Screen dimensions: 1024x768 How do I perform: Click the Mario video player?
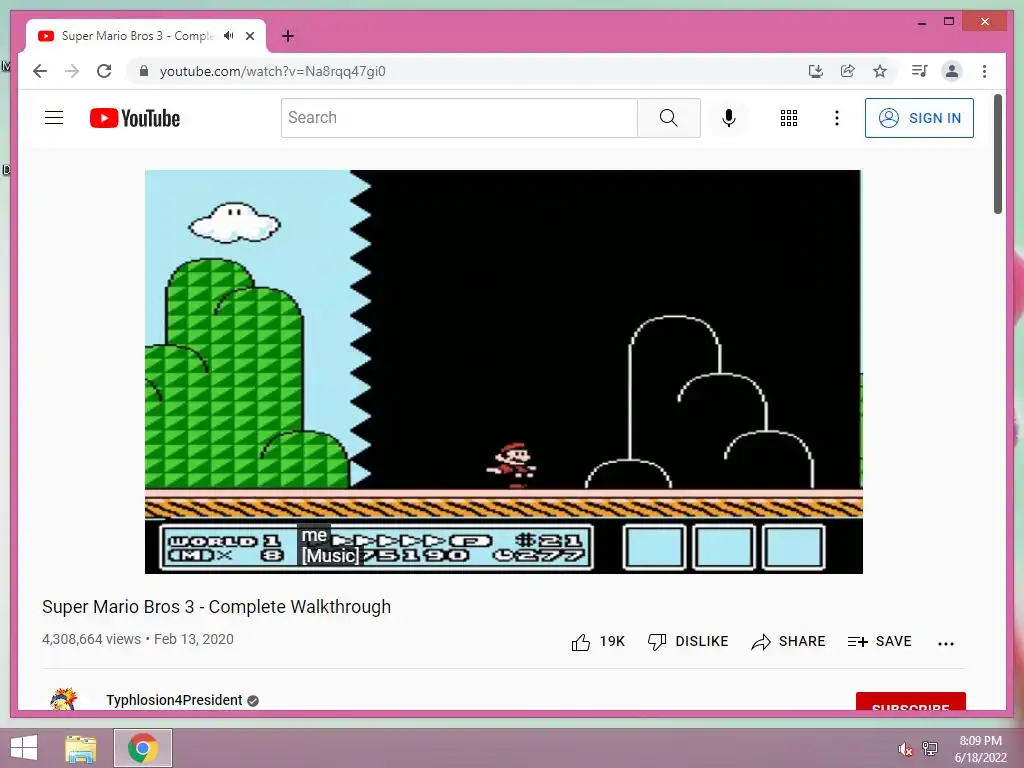[504, 372]
